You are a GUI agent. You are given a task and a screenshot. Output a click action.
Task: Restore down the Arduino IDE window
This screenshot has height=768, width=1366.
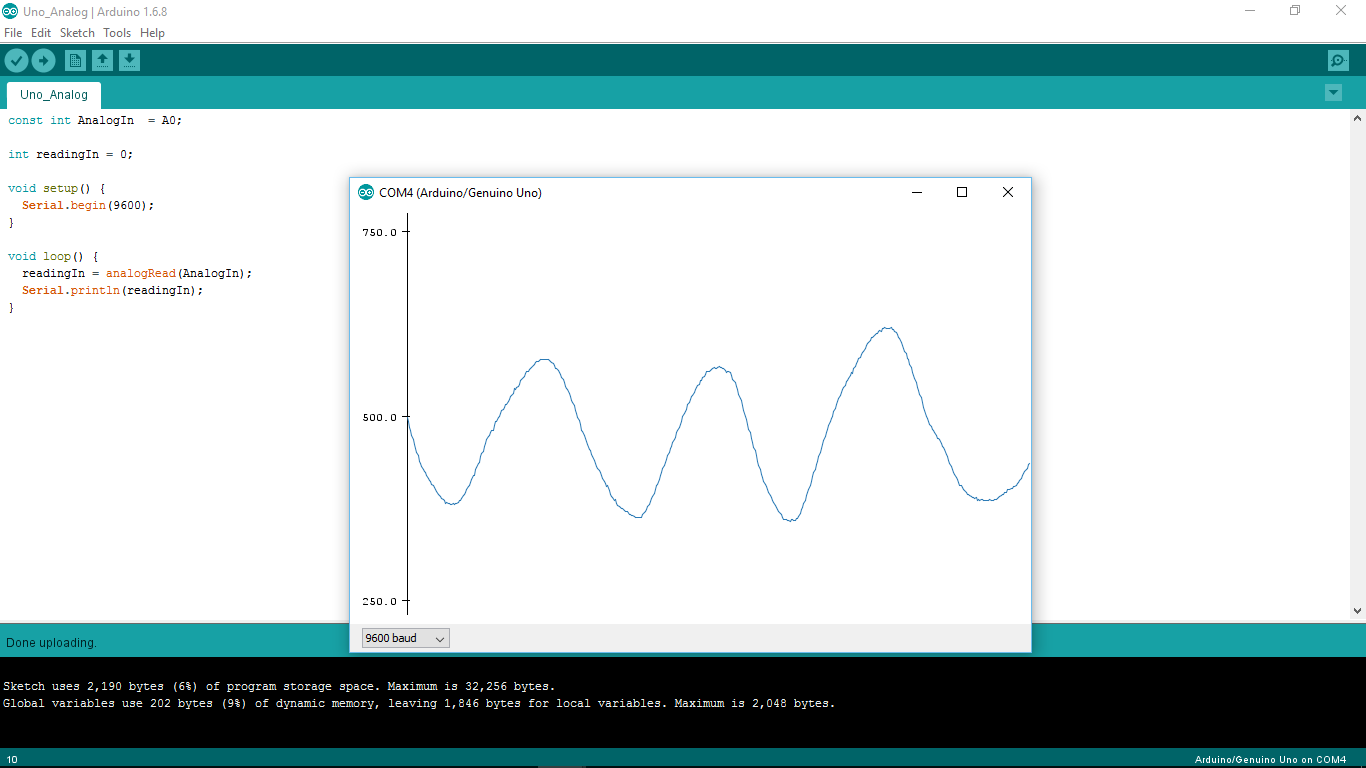coord(1295,10)
